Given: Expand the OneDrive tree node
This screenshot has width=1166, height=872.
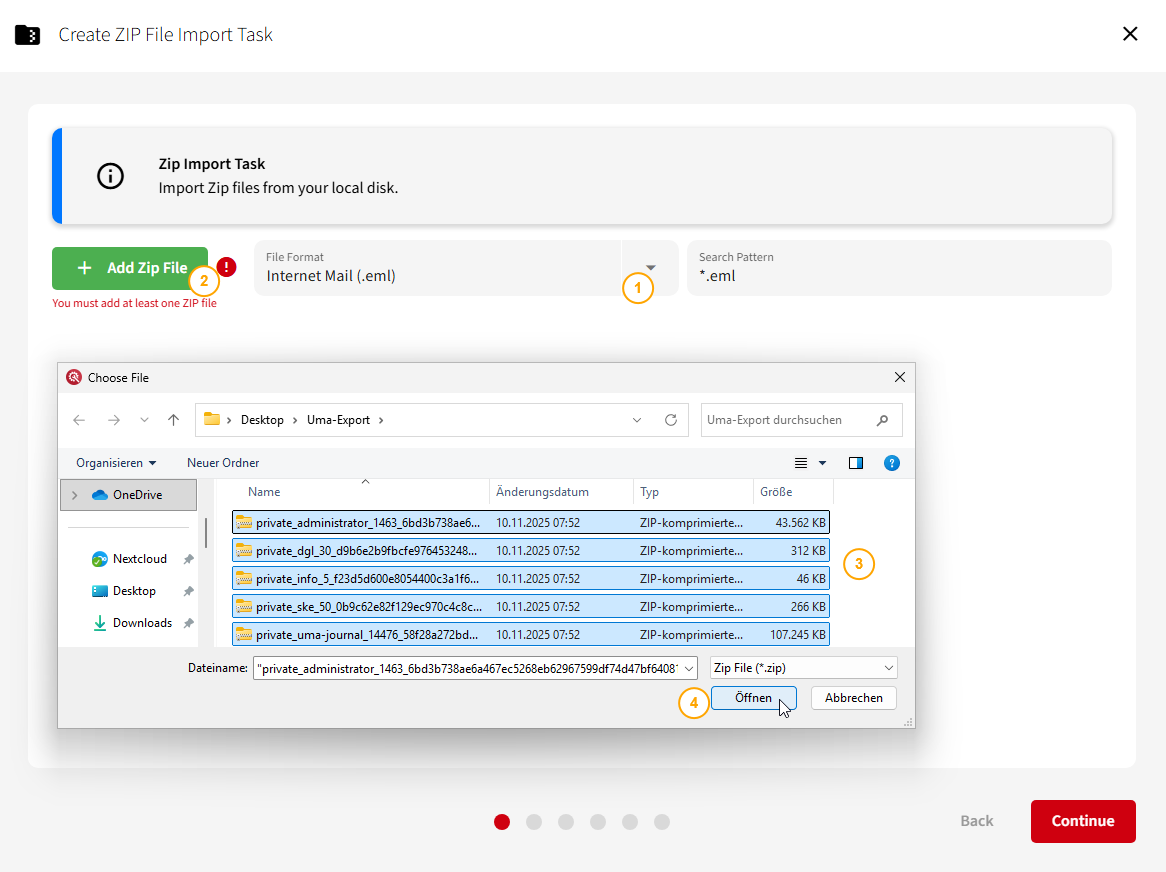Looking at the screenshot, I should (75, 495).
